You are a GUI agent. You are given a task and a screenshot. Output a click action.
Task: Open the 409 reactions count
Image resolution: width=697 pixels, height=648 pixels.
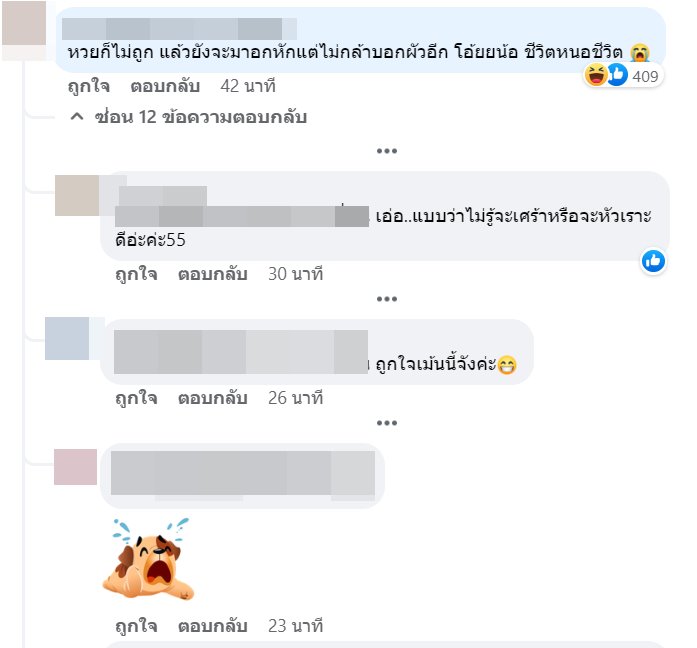[645, 76]
